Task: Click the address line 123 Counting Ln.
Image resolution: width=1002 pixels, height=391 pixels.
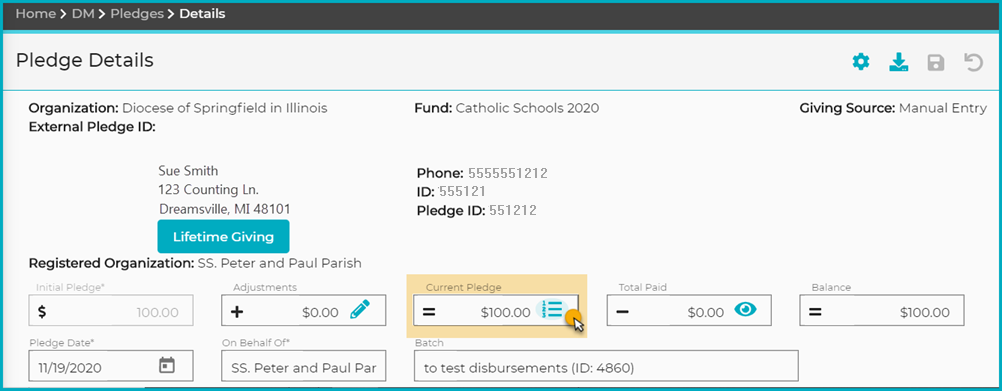Action: pyautogui.click(x=208, y=190)
